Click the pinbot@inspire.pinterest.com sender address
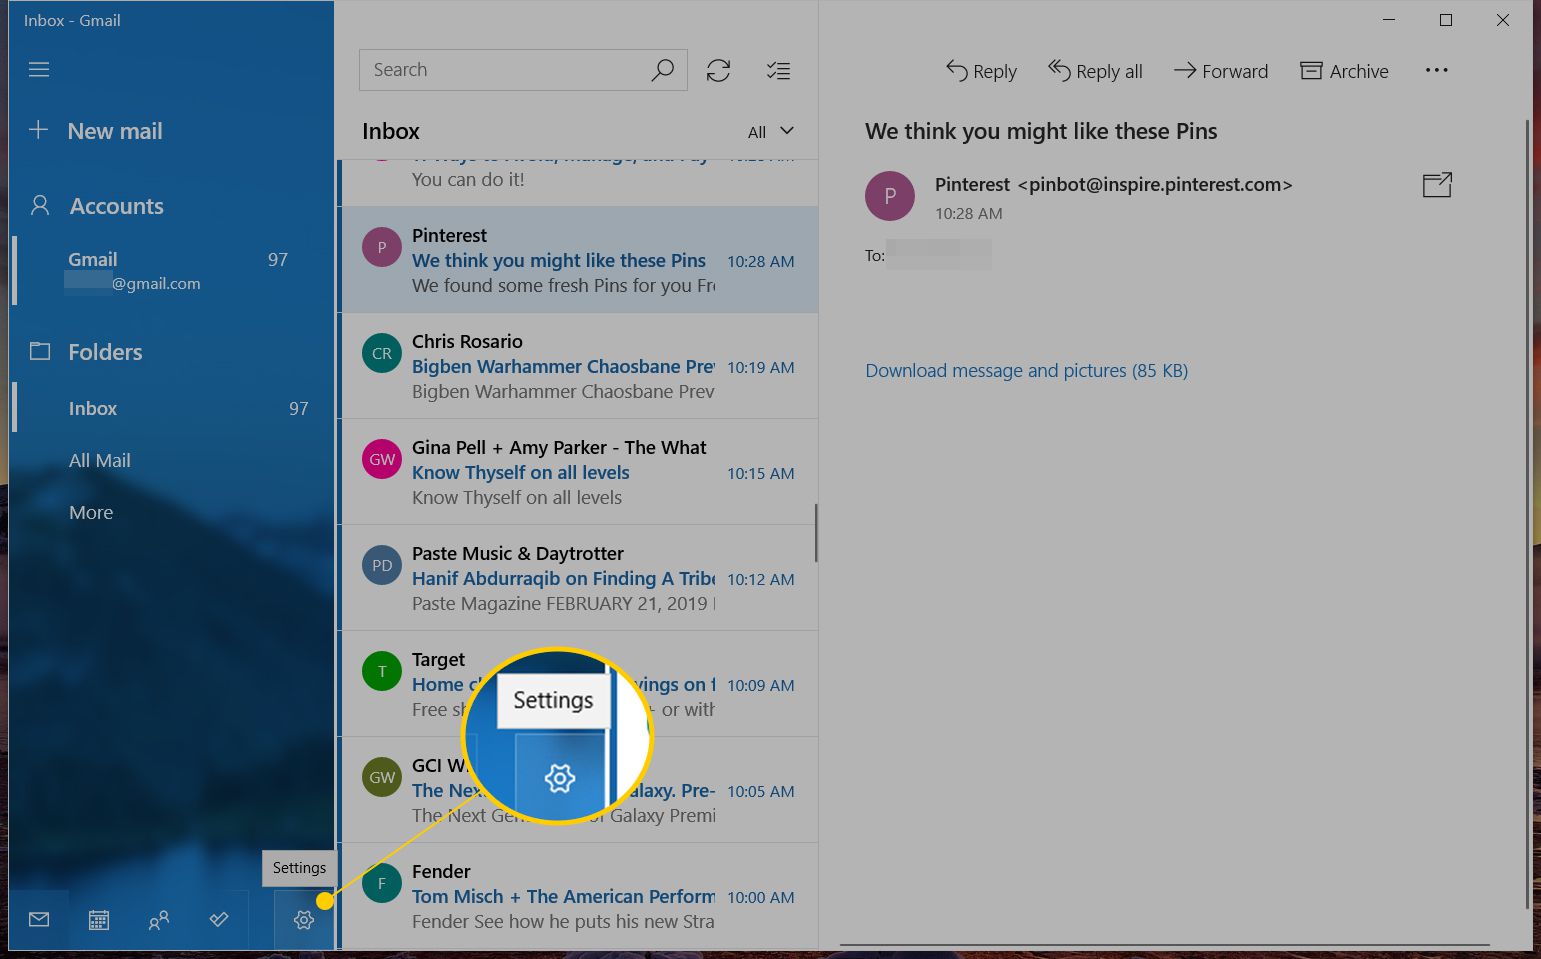 pos(1155,184)
